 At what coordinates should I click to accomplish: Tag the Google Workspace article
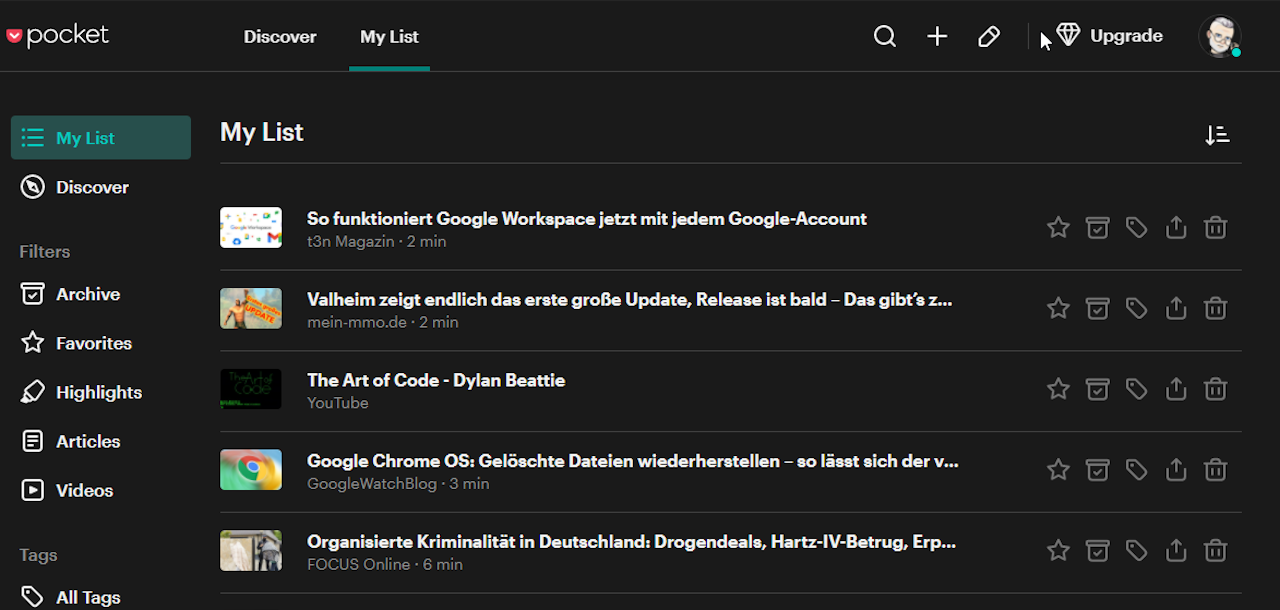point(1137,228)
